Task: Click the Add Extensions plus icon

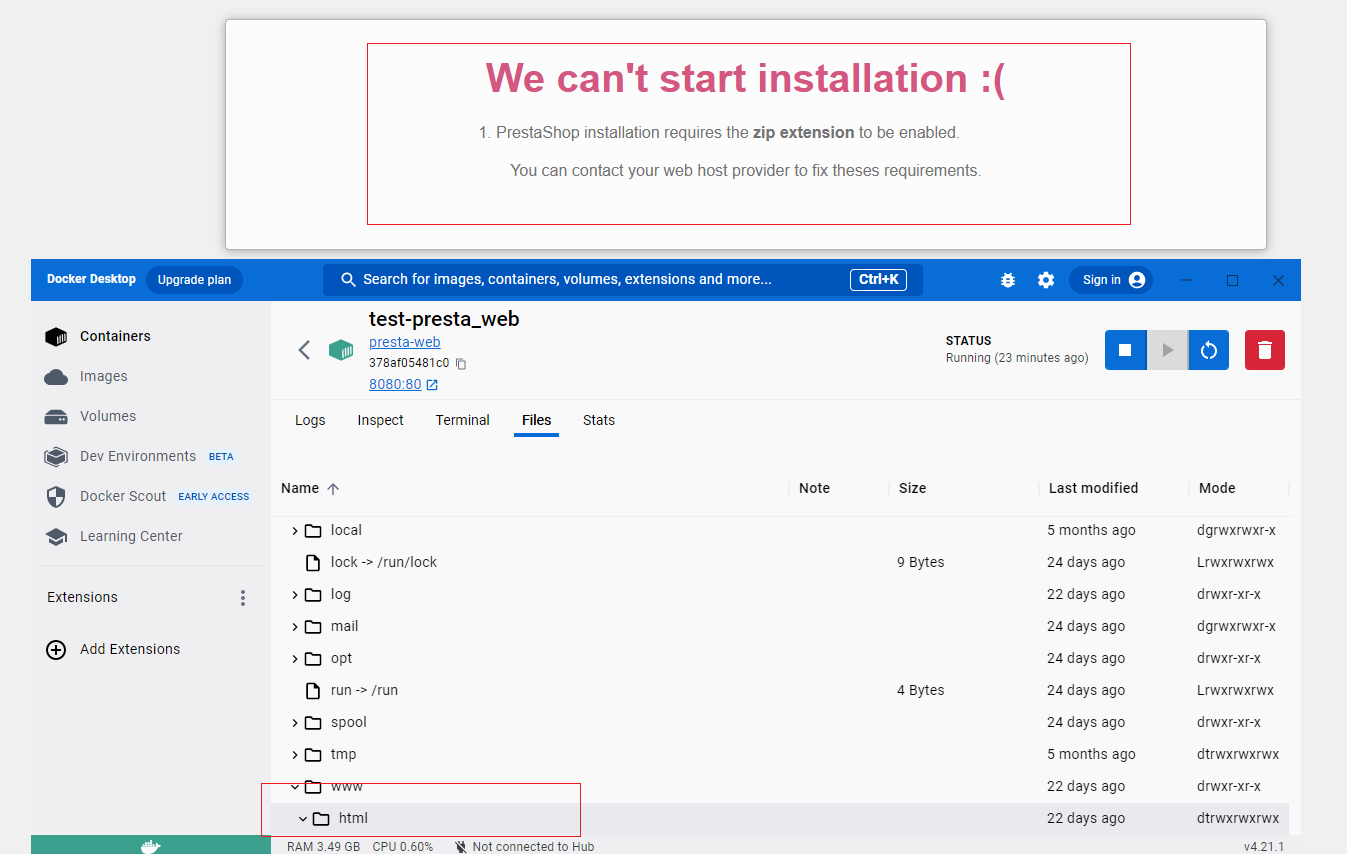Action: (x=57, y=650)
